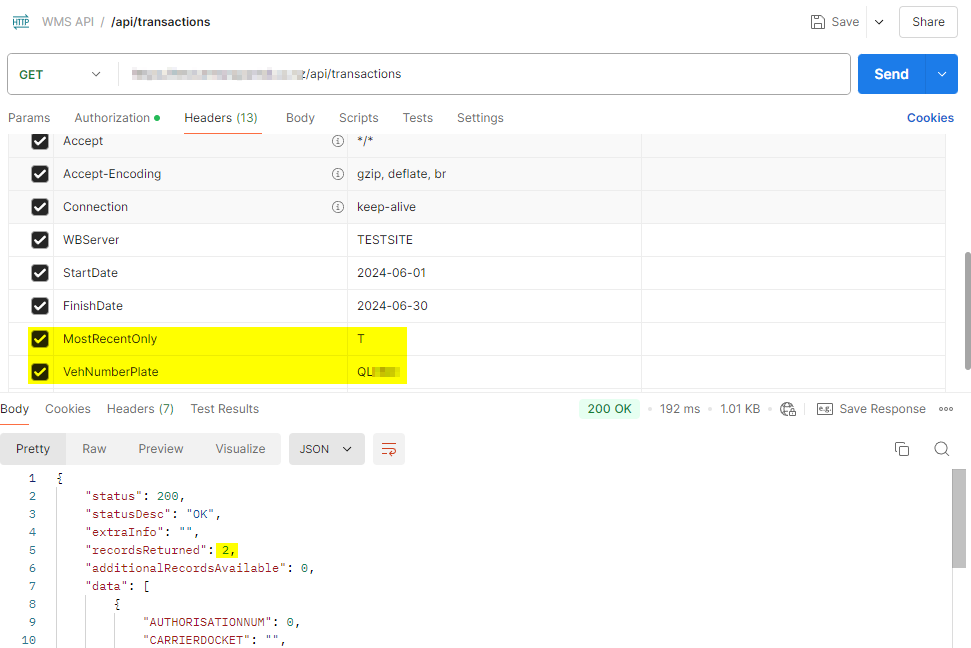Open the response Headers (7) tab
Screen dimensions: 971x648
(140, 409)
